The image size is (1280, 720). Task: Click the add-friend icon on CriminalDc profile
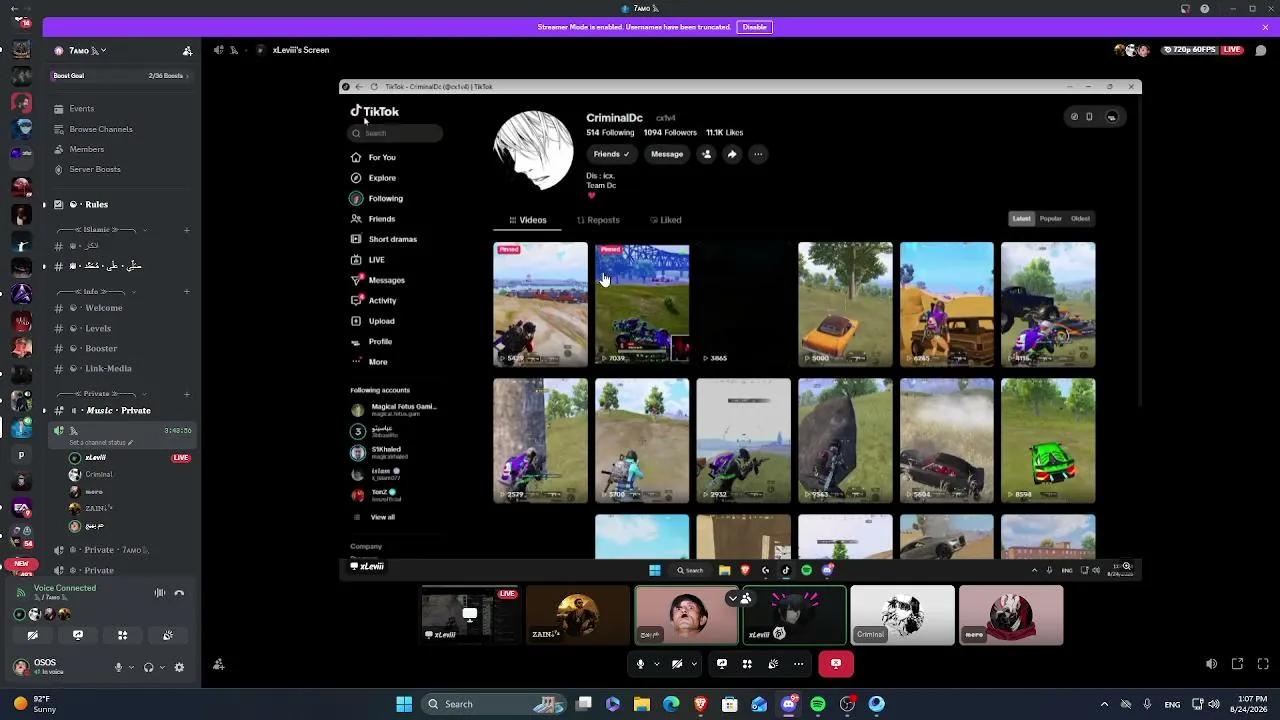[x=706, y=154]
